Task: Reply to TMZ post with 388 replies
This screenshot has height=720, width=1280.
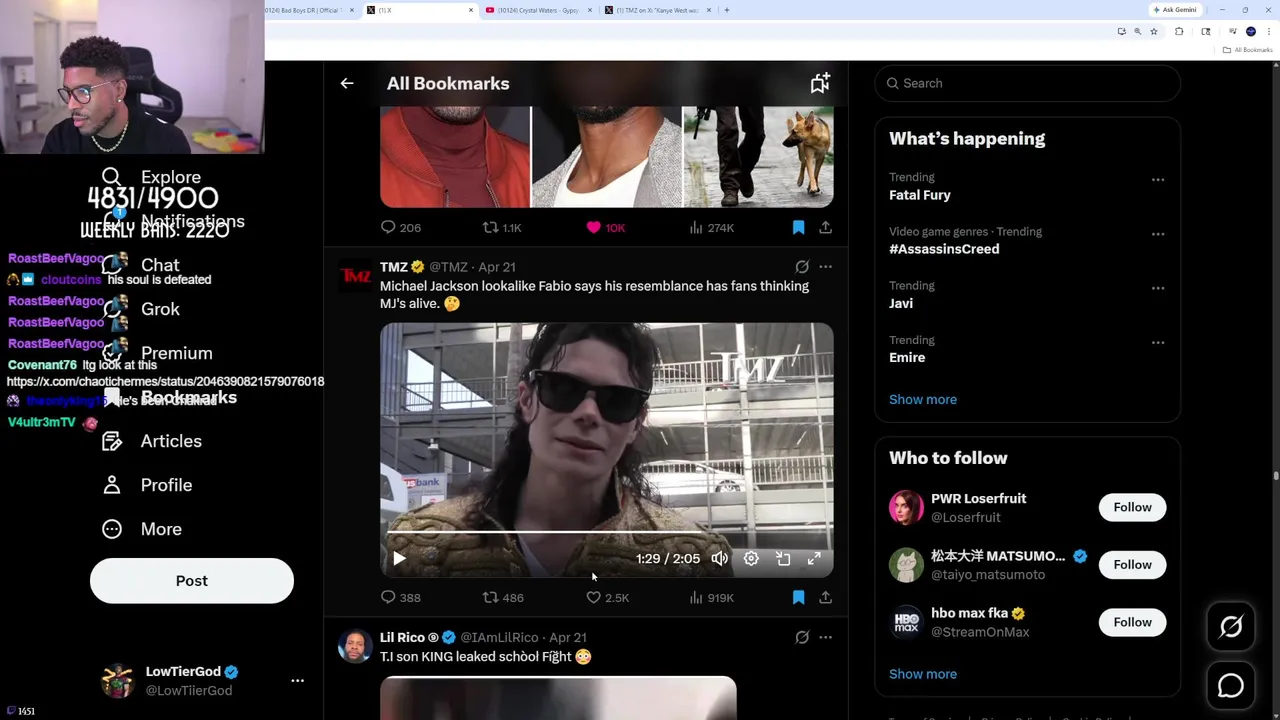Action: tap(400, 598)
